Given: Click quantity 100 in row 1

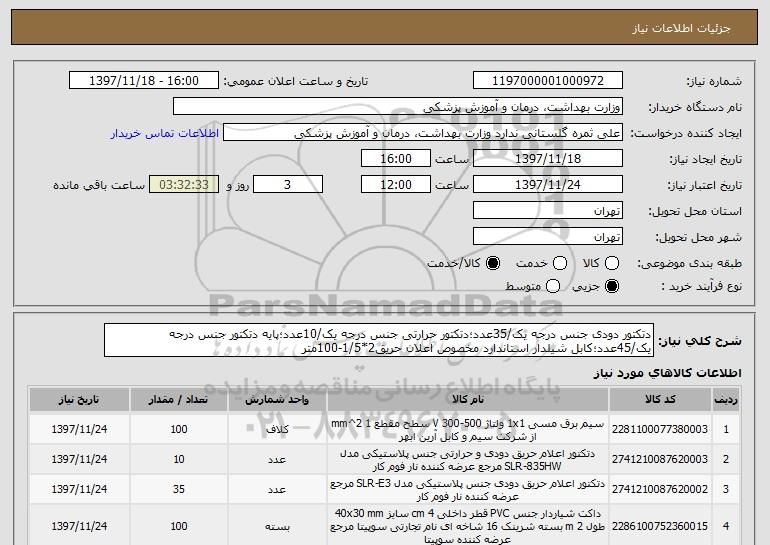Looking at the screenshot, I should tap(179, 430).
